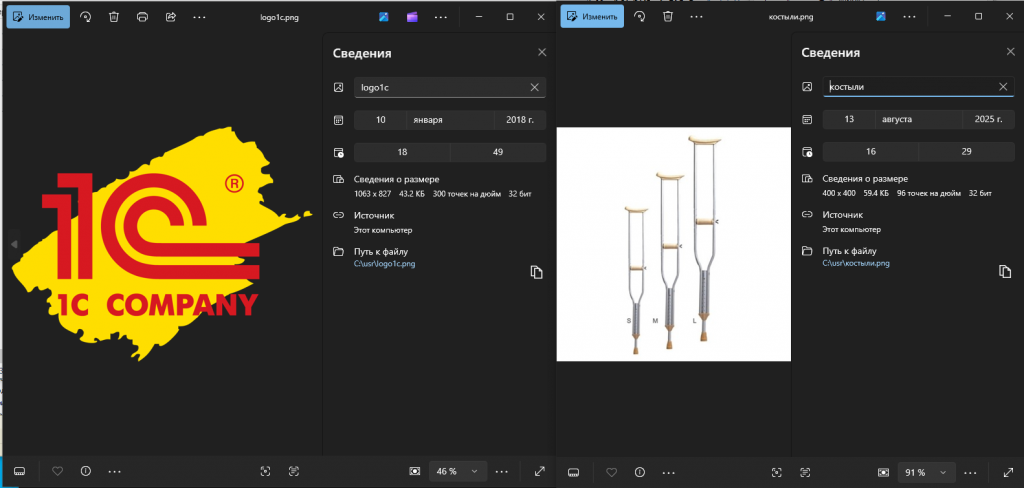This screenshot has height=488, width=1024.
Task: Fit logo1c.png image to window
Action: (415, 471)
